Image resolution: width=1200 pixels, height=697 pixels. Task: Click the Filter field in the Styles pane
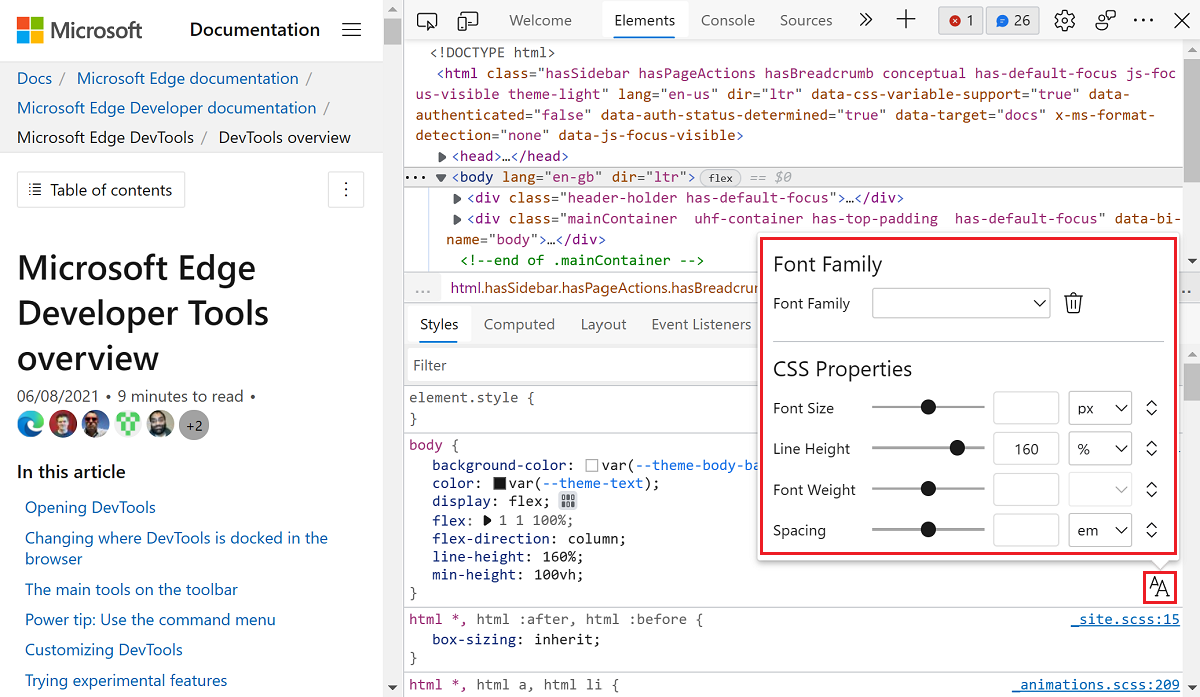pos(500,365)
